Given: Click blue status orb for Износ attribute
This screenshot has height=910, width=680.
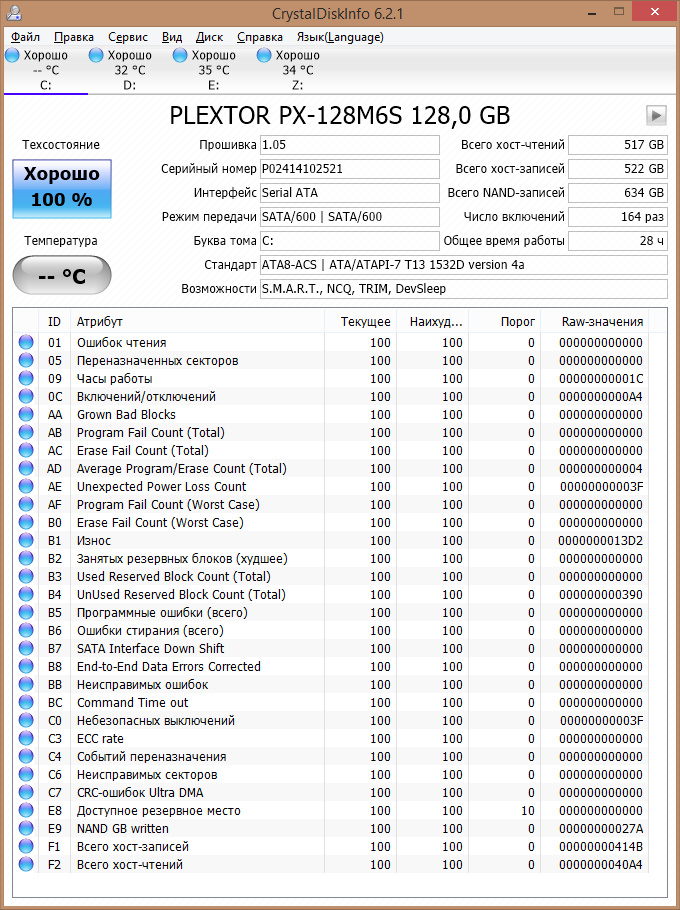Looking at the screenshot, I should pyautogui.click(x=26, y=540).
